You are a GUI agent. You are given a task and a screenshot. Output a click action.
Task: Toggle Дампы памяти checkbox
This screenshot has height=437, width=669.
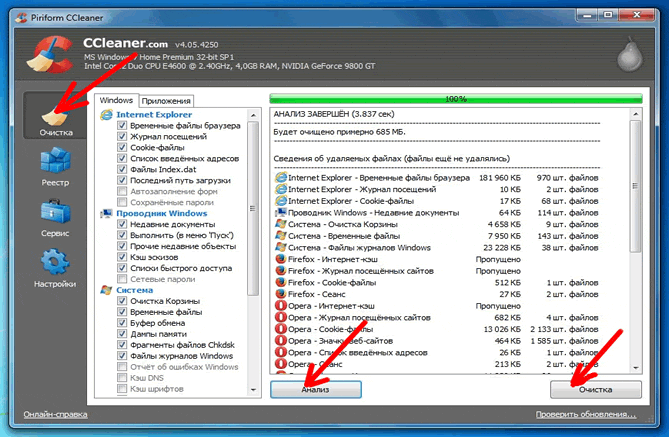122,334
